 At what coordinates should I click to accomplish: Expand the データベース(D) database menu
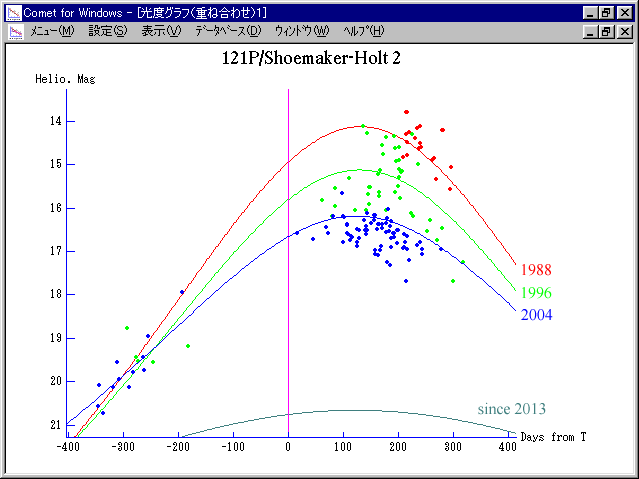pyautogui.click(x=227, y=31)
